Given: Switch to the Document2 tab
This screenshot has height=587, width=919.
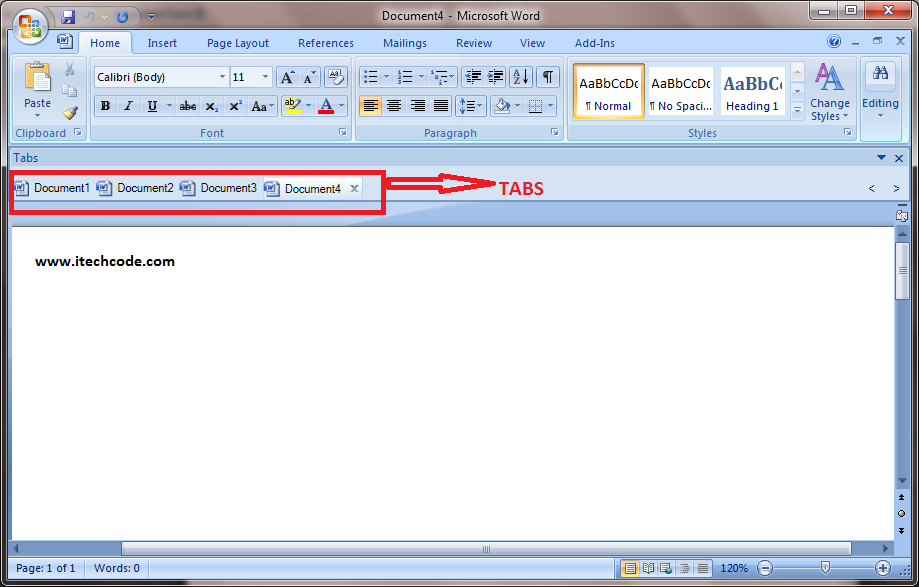Looking at the screenshot, I should [136, 188].
